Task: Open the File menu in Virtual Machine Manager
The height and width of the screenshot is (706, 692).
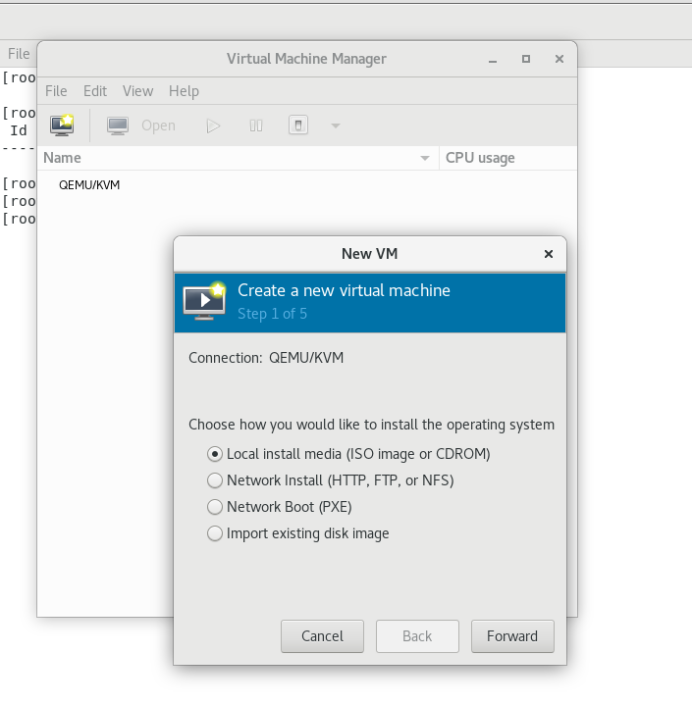Action: (56, 91)
